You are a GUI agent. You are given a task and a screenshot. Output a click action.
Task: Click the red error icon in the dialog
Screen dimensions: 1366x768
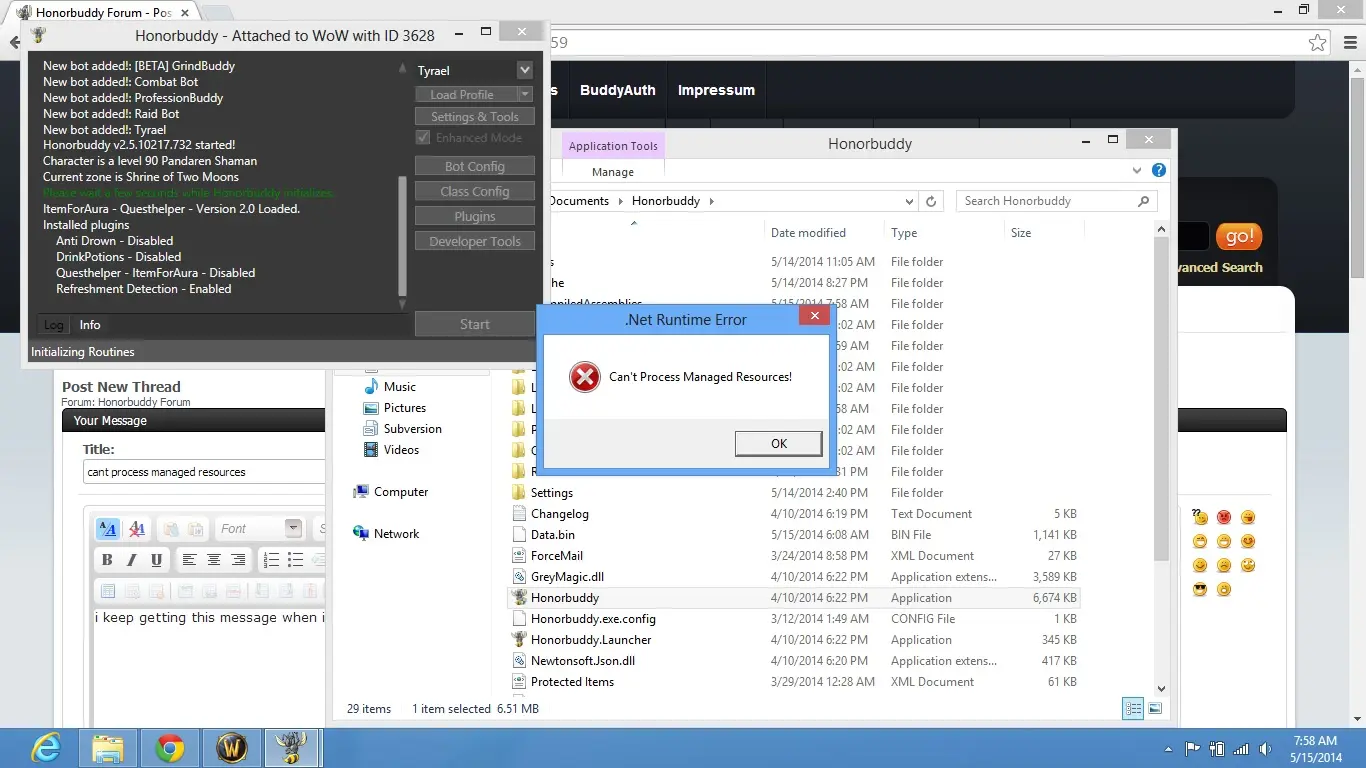pos(584,377)
